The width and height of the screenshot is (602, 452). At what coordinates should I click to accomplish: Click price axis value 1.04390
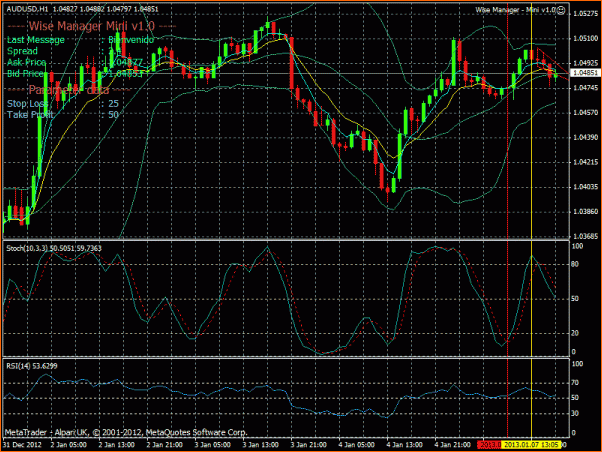tap(585, 137)
